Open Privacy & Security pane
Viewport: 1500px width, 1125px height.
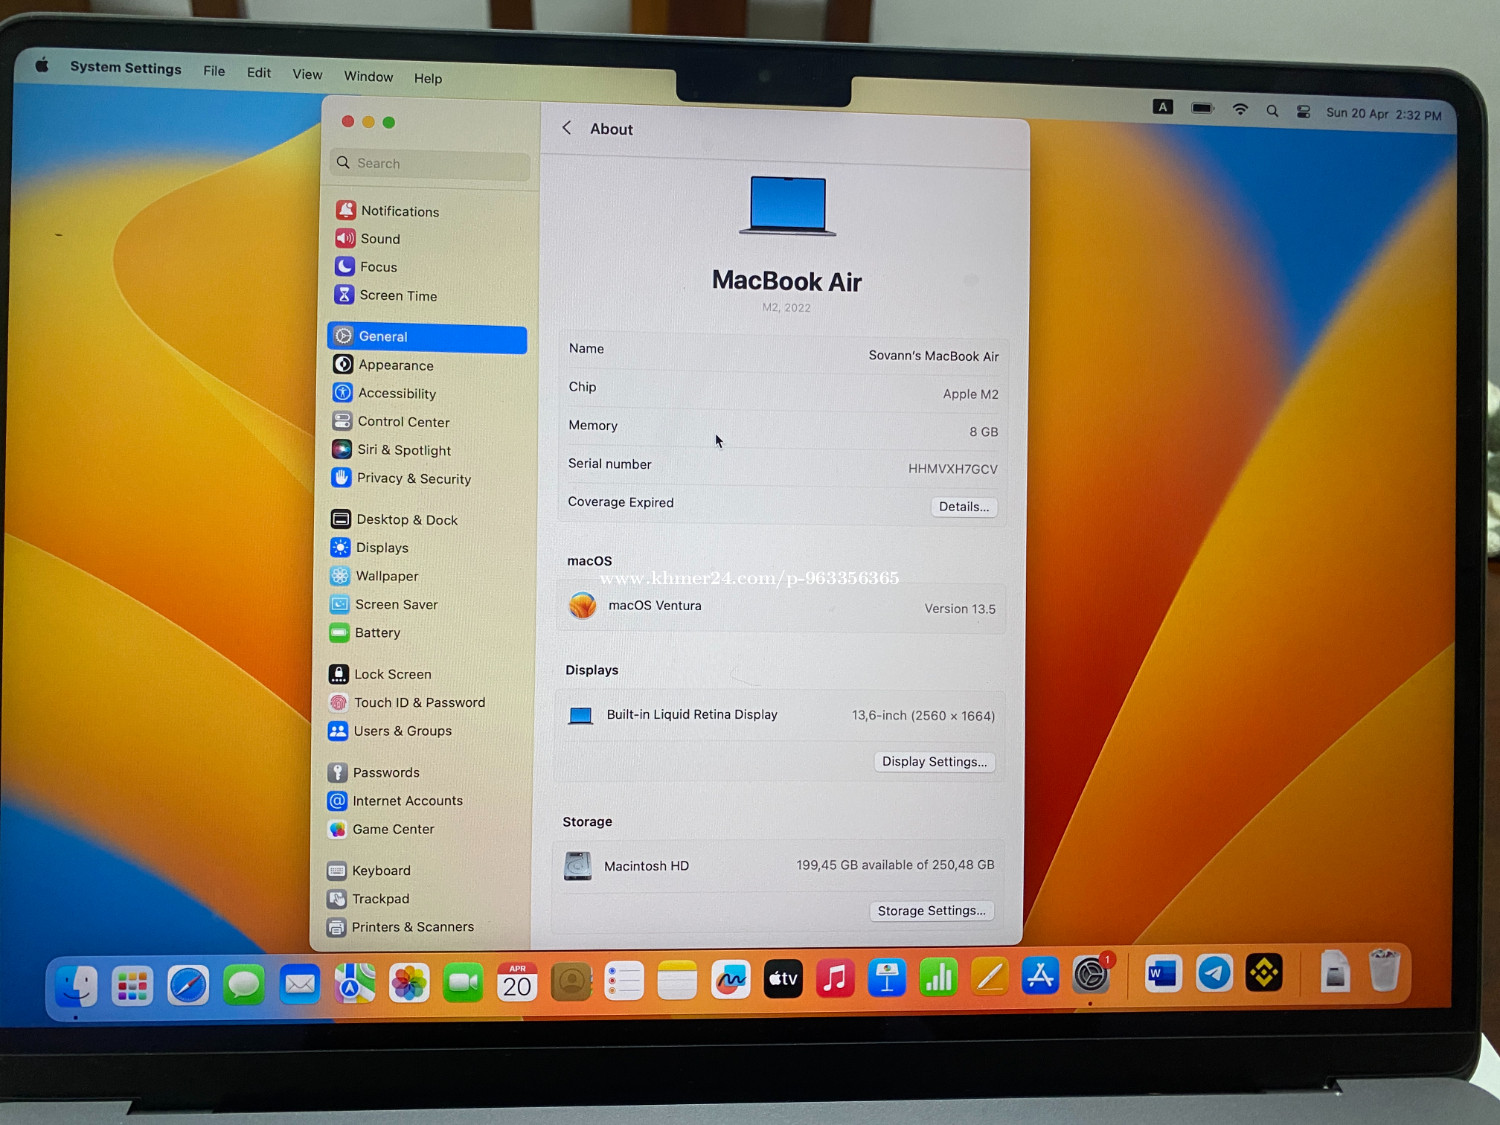(412, 479)
